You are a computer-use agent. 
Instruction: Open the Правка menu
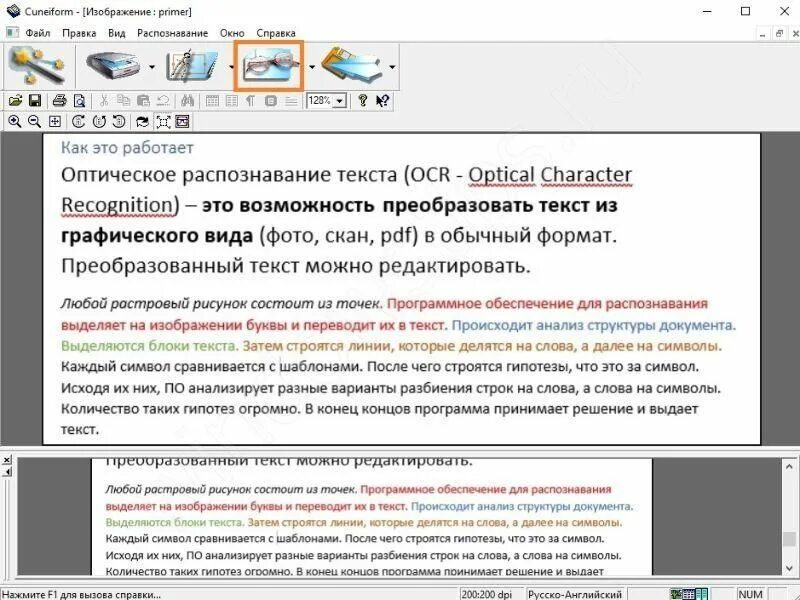(79, 33)
